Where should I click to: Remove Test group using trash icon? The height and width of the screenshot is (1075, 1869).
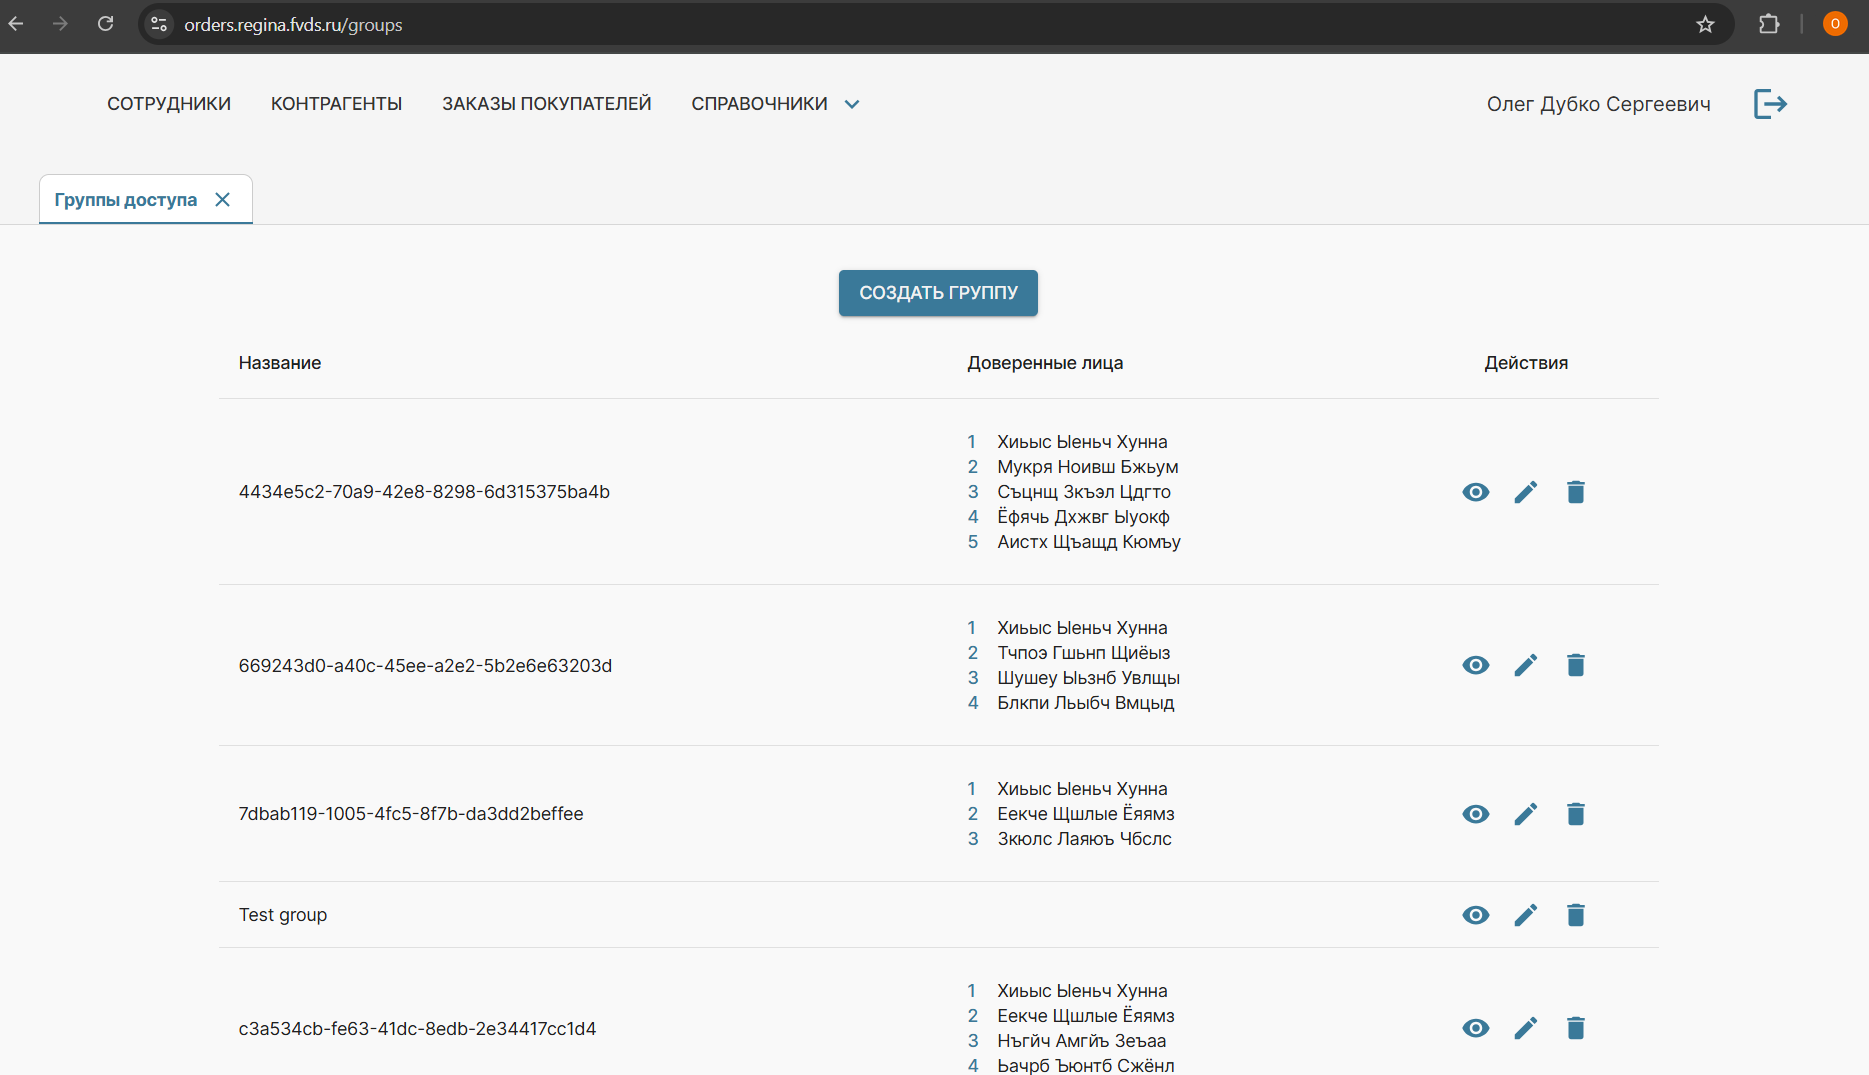[x=1575, y=916]
